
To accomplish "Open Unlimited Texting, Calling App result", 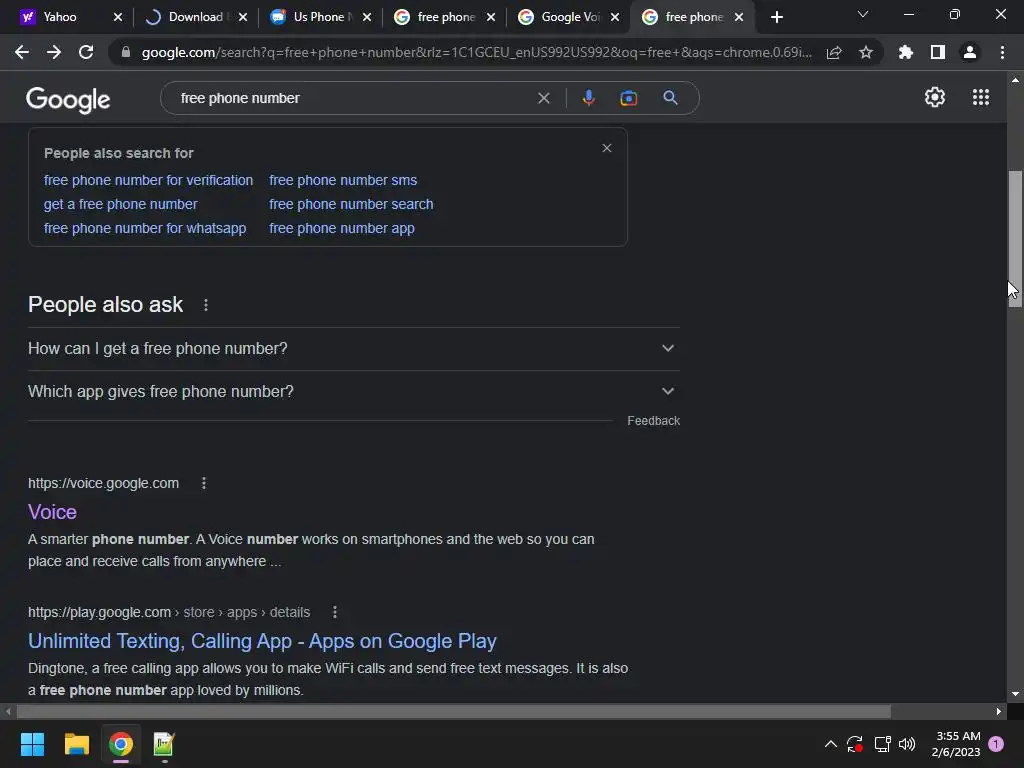I will pyautogui.click(x=262, y=641).
